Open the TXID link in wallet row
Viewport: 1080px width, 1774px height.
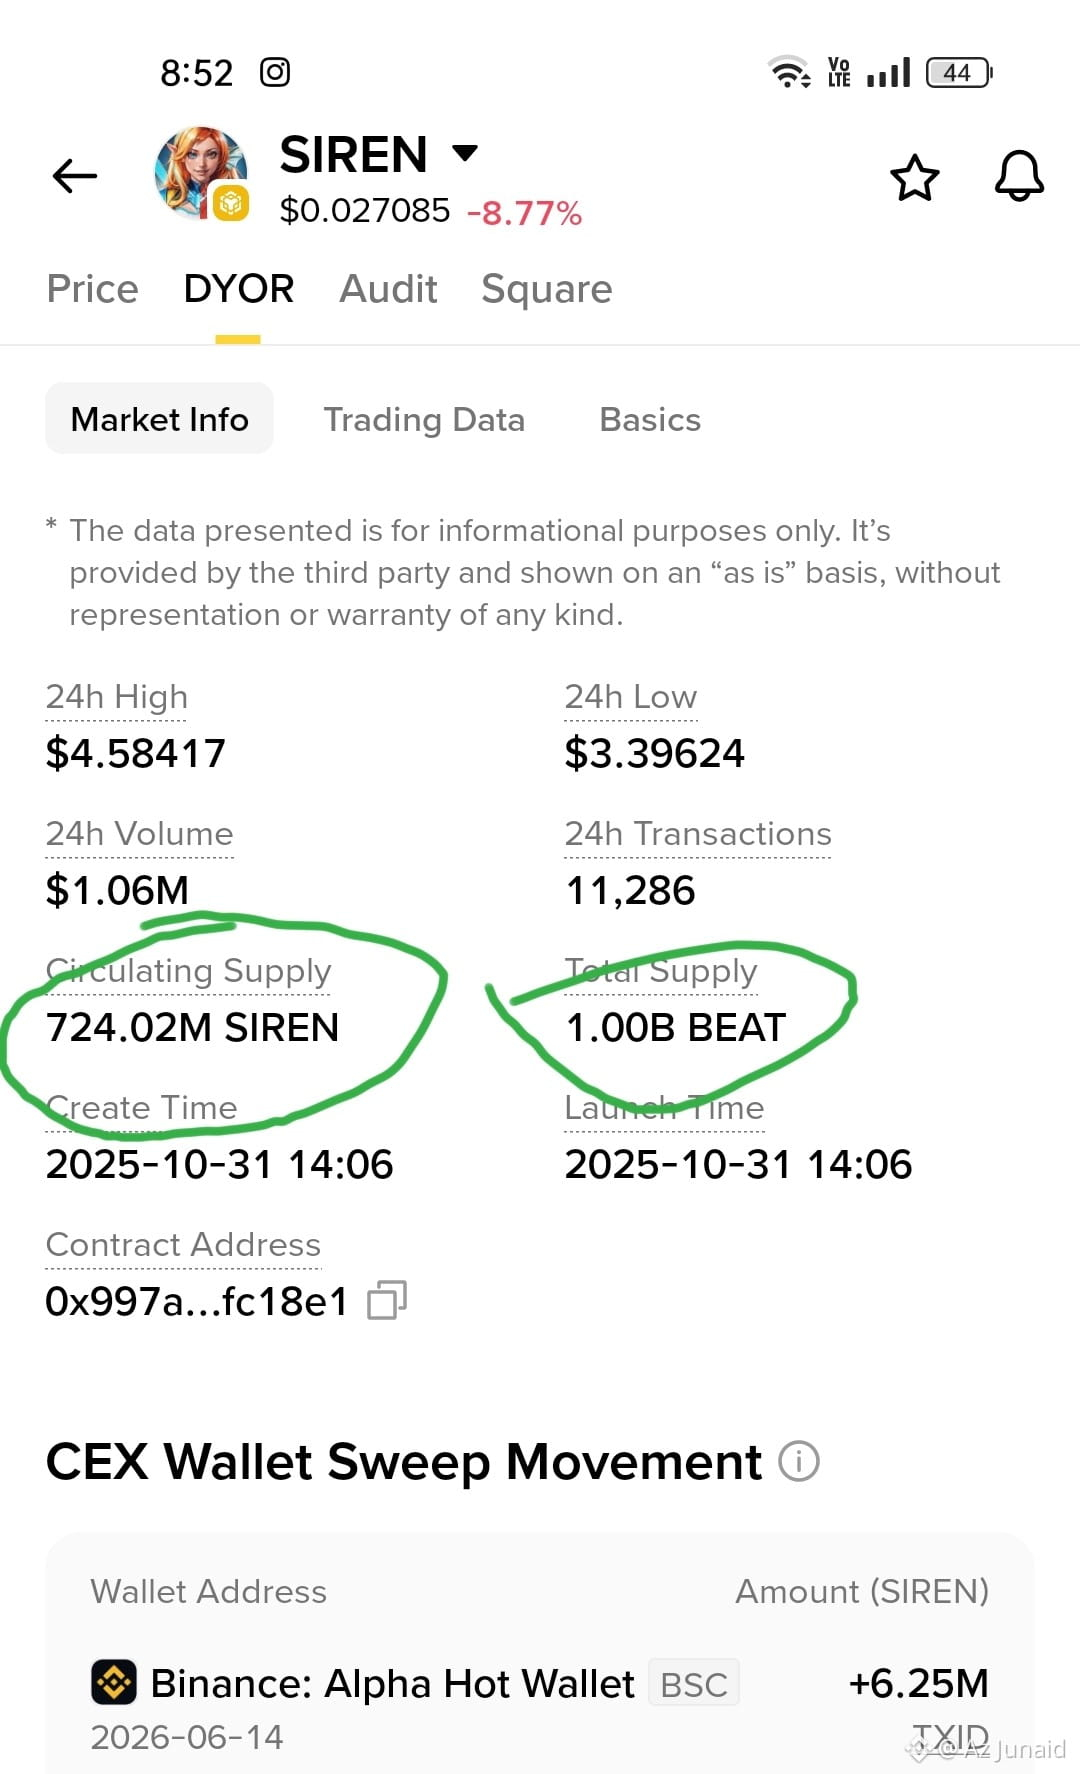click(x=951, y=1736)
